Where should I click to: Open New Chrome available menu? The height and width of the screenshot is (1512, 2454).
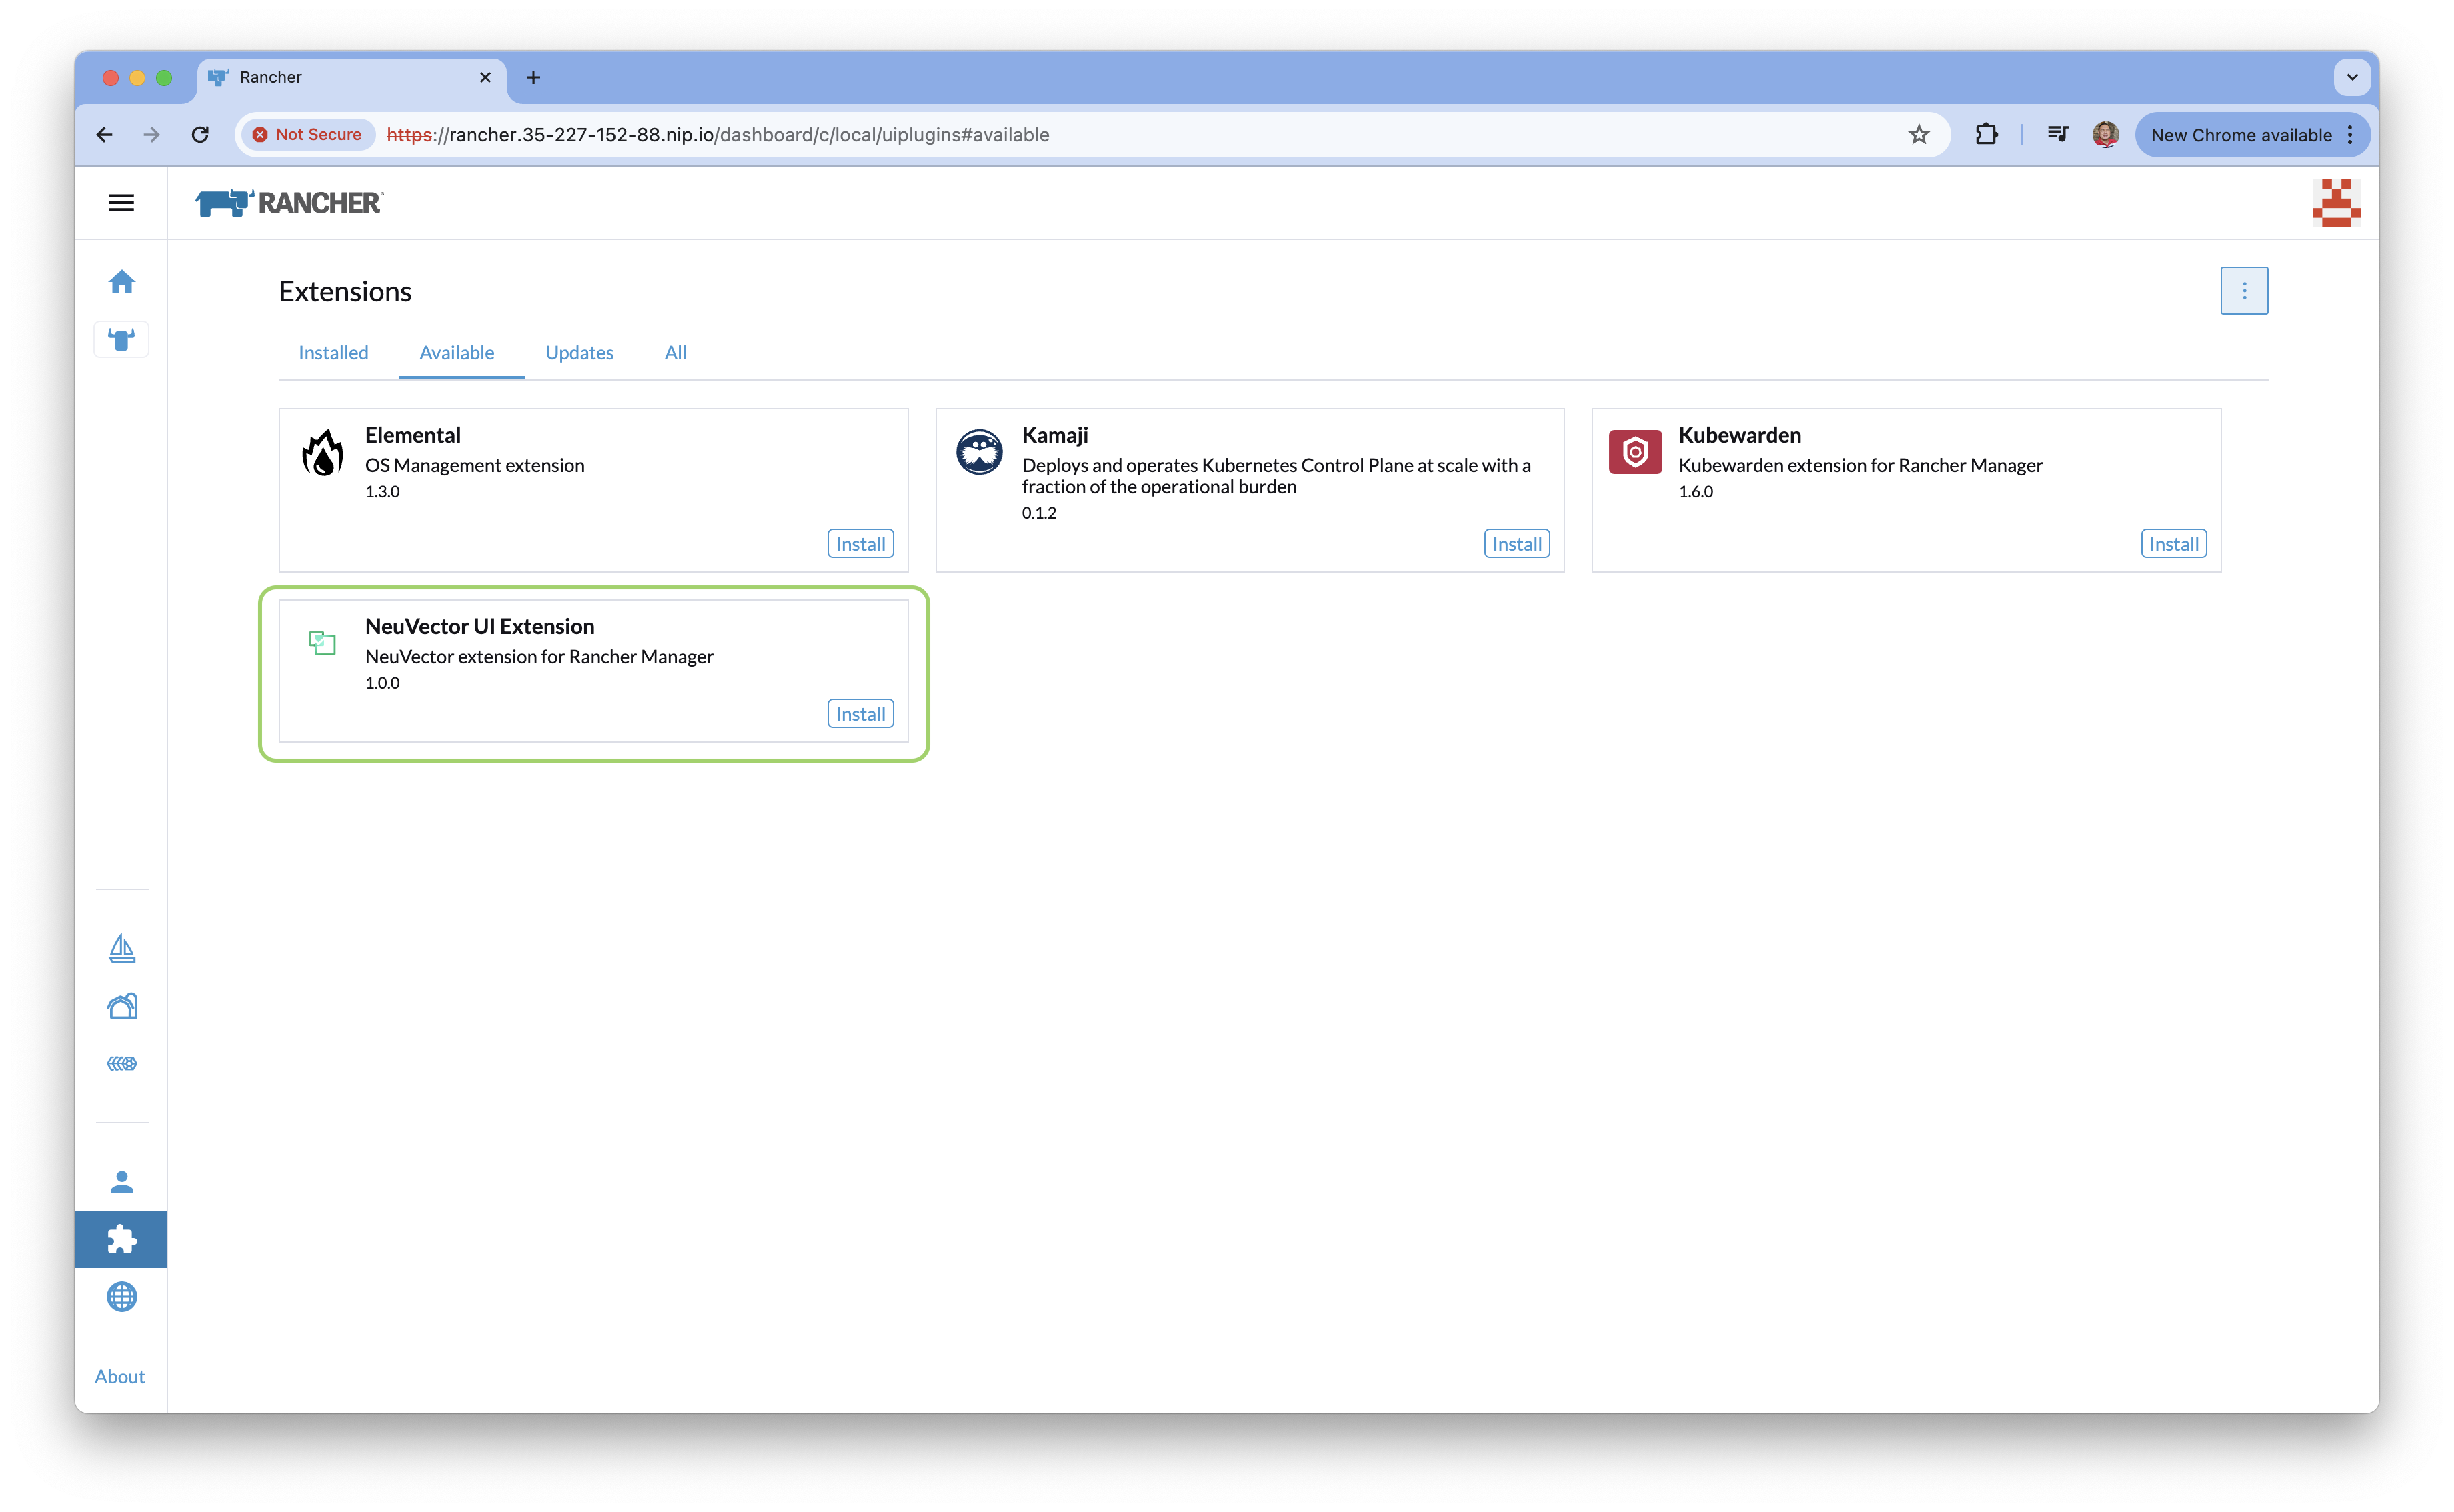coord(2251,135)
